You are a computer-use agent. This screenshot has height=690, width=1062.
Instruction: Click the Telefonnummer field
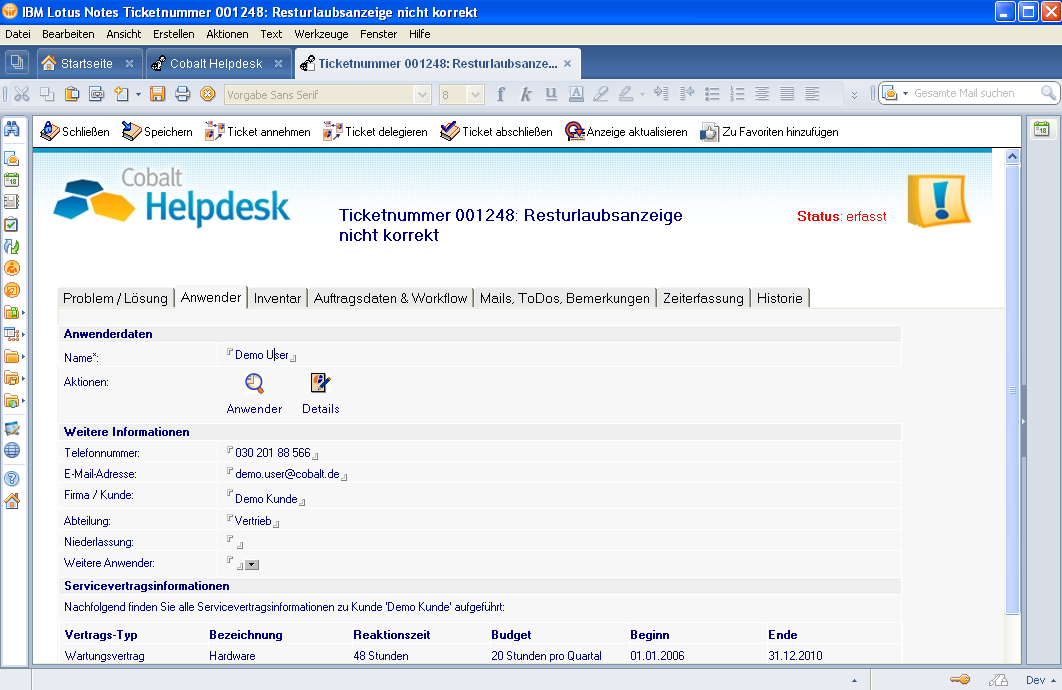pos(272,453)
